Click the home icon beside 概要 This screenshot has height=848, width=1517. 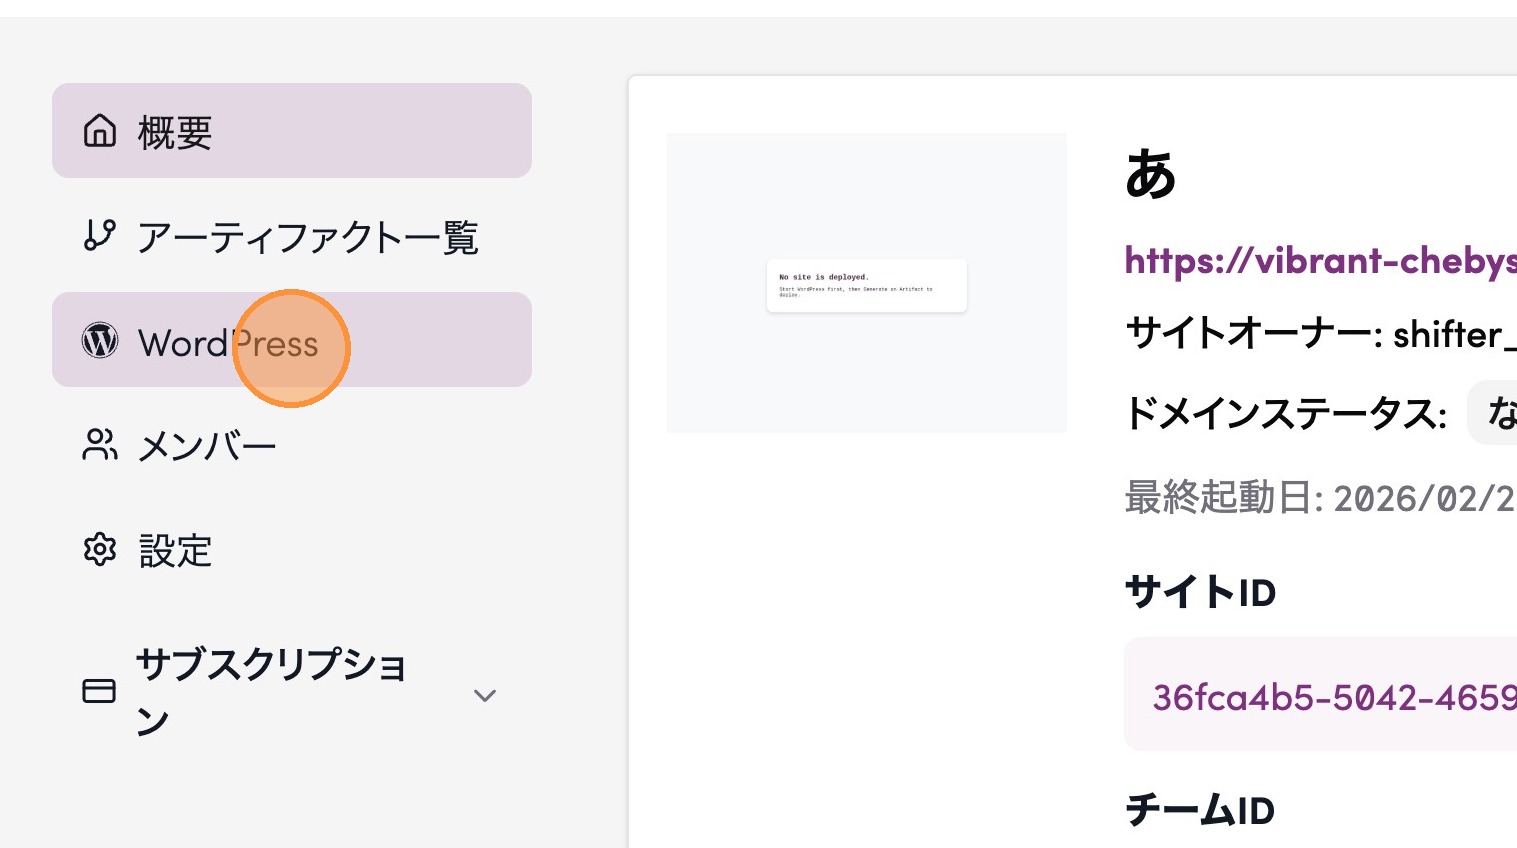pos(100,131)
